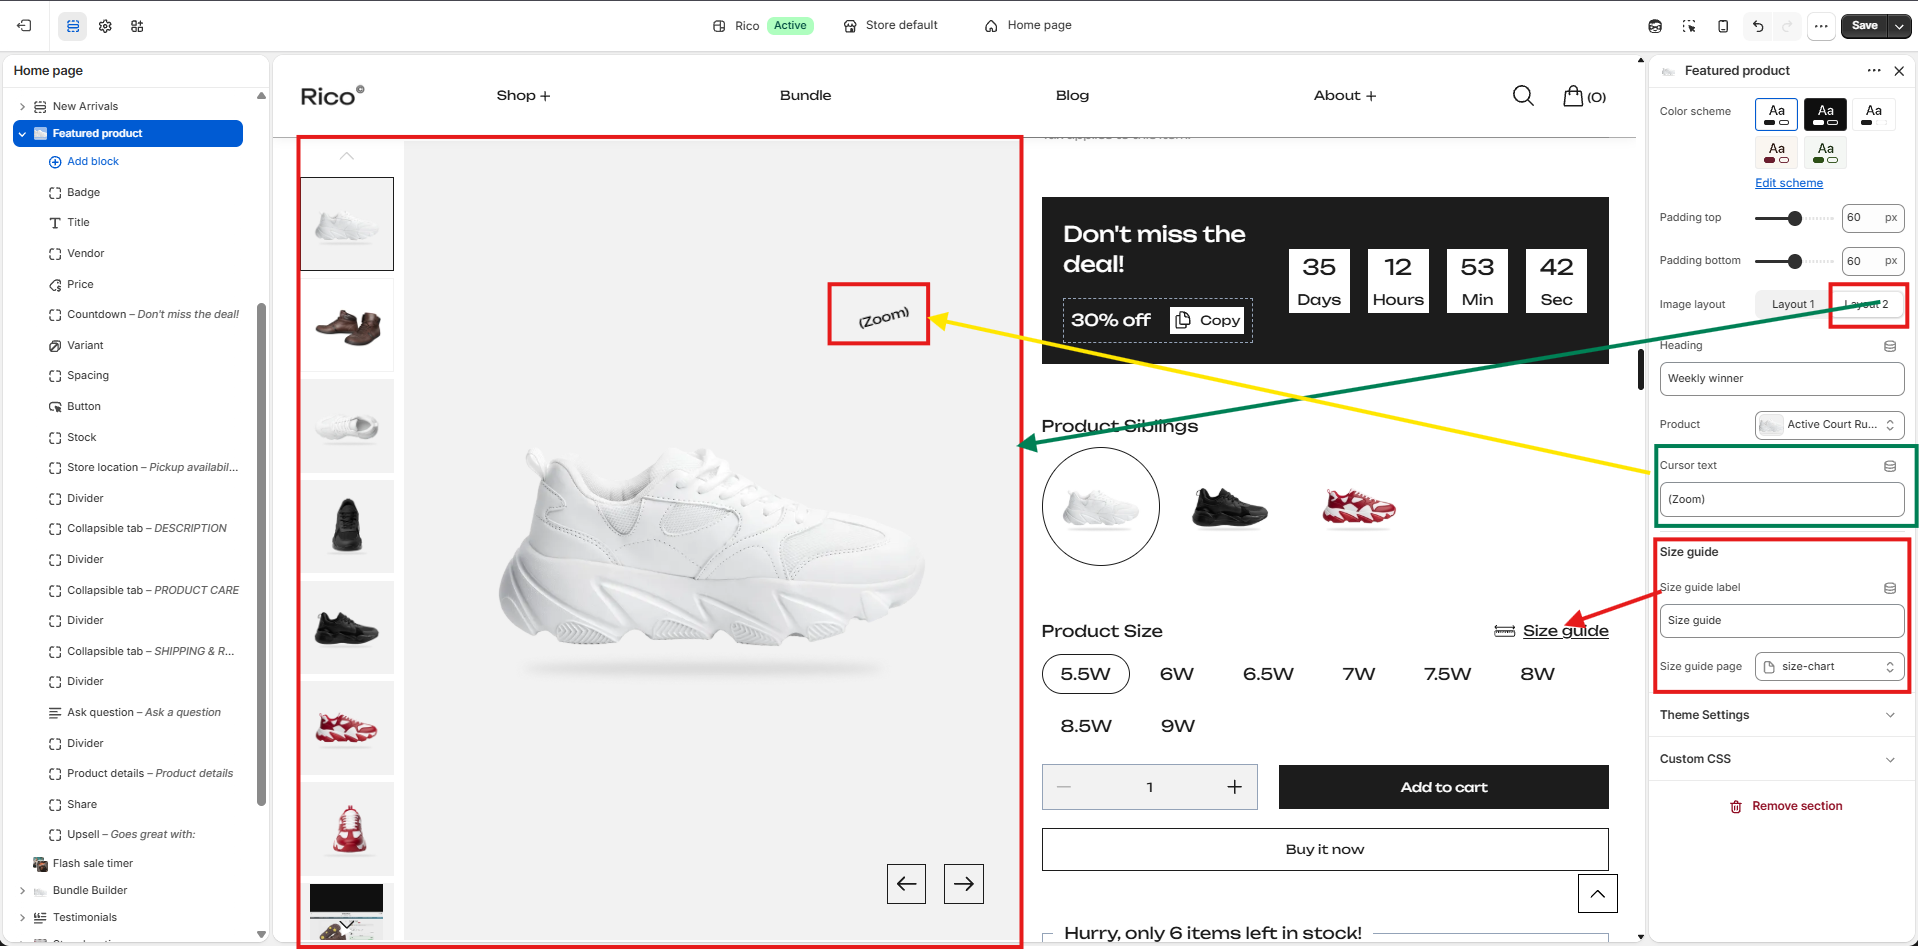The height and width of the screenshot is (950, 1919).
Task: Click dynamic source icon beside Heading
Action: pos(1890,346)
